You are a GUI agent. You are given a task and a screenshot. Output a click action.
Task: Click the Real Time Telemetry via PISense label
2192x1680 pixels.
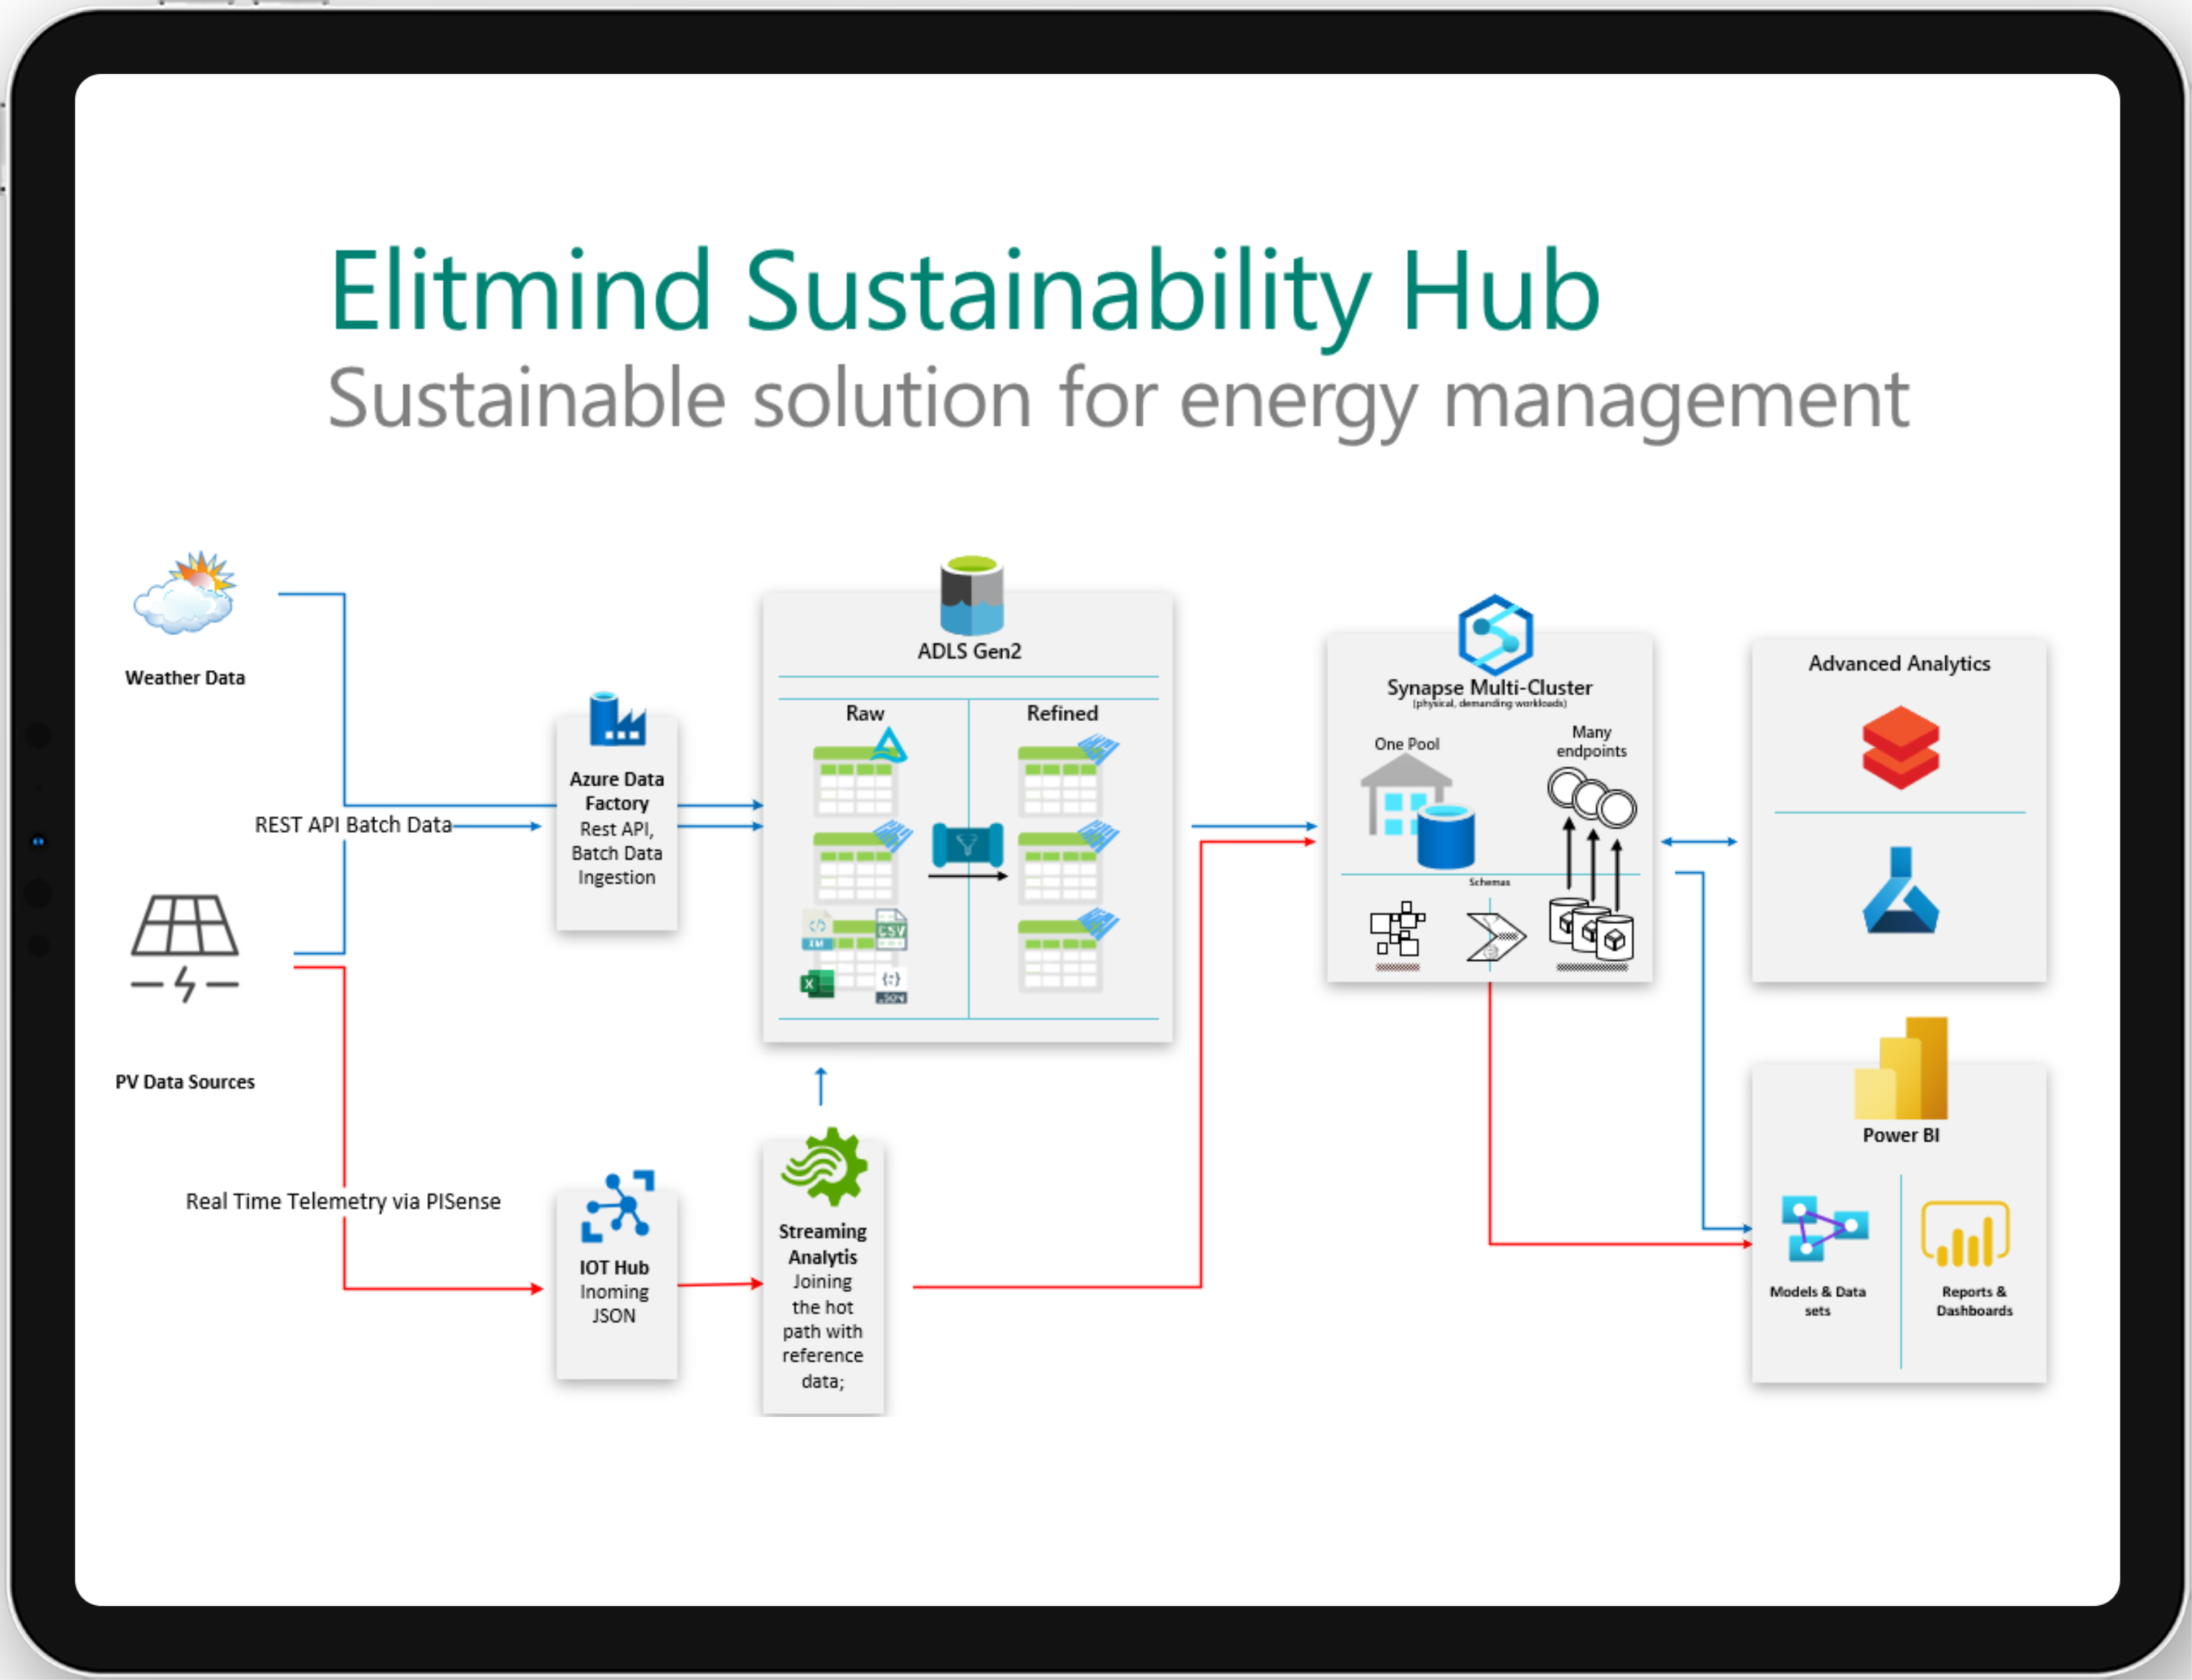pos(343,1201)
